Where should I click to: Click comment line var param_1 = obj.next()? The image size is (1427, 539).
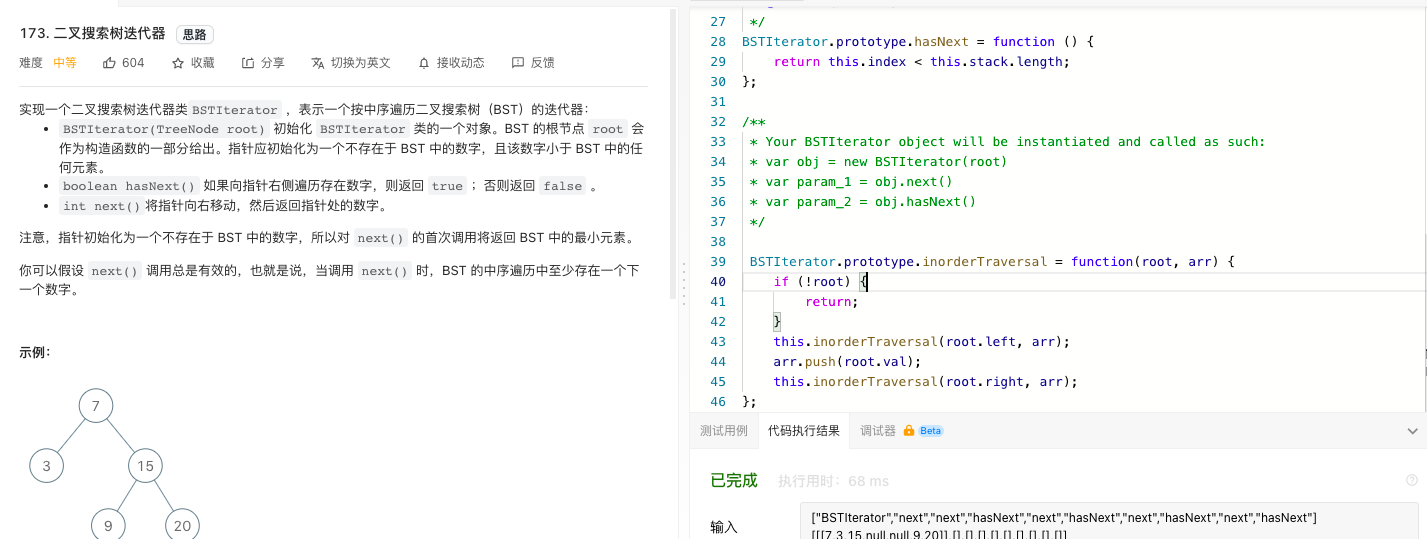coord(851,181)
